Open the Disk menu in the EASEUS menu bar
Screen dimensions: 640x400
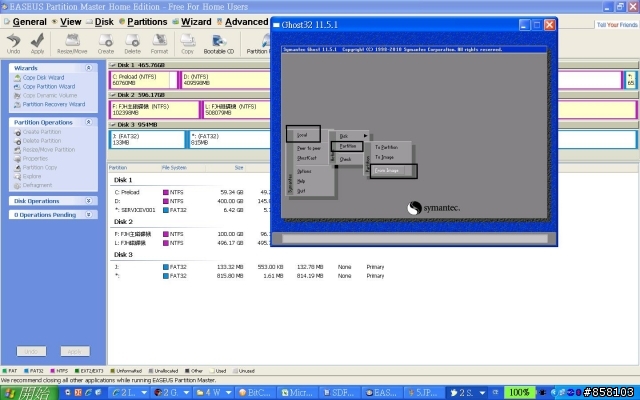(104, 22)
